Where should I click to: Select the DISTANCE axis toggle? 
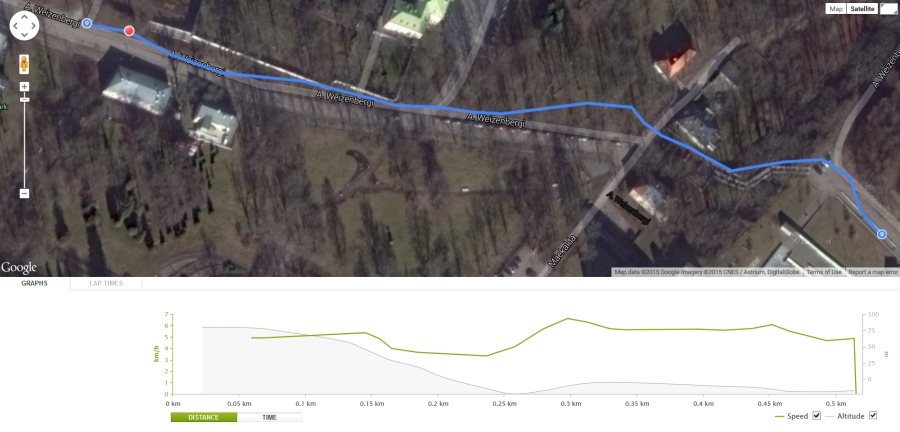click(x=204, y=417)
